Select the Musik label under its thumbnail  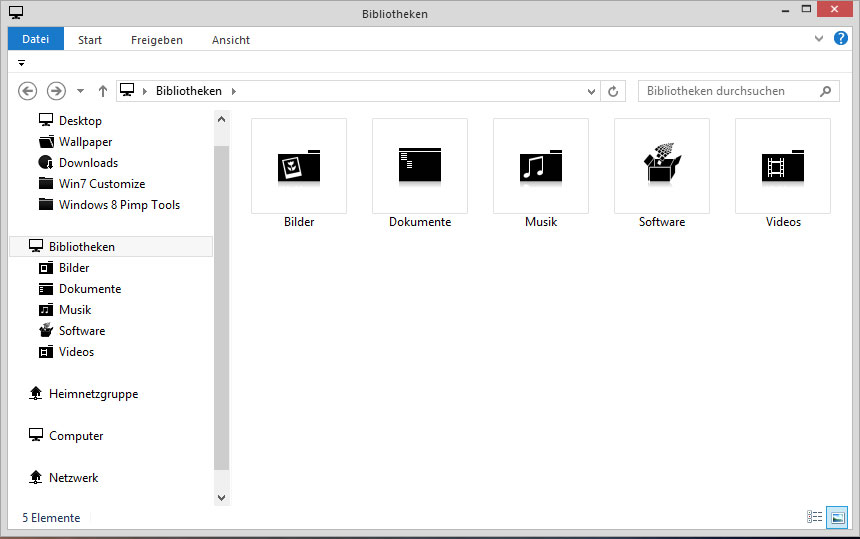tap(541, 222)
